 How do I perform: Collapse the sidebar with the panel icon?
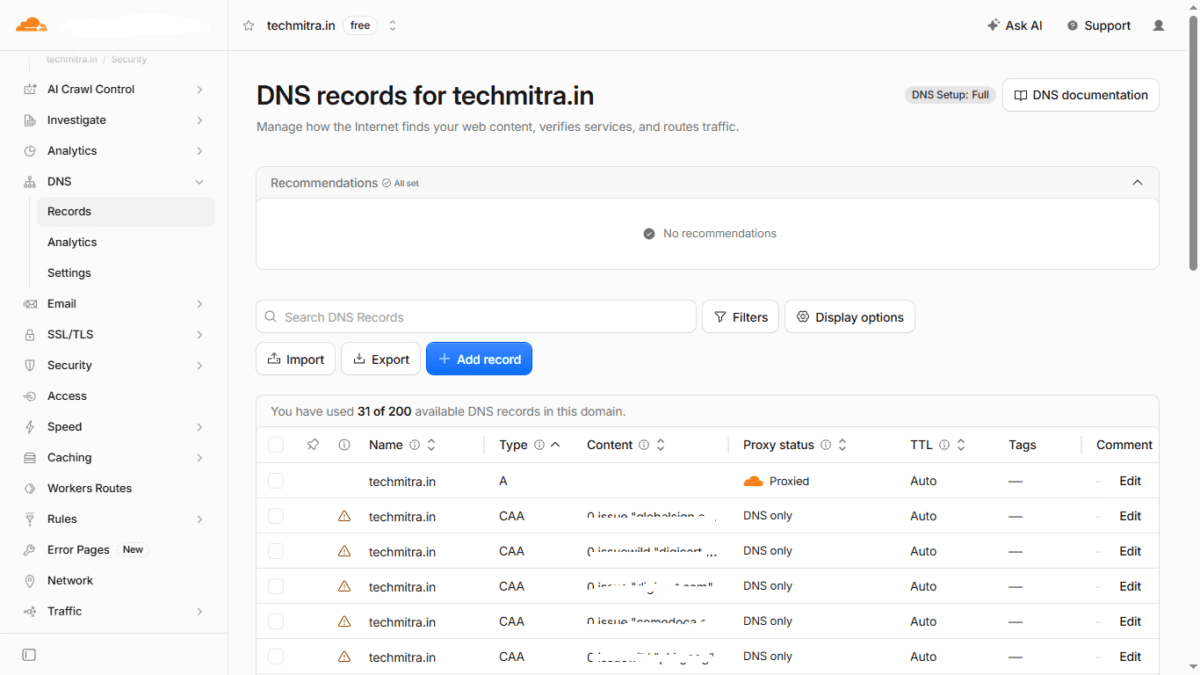click(29, 655)
